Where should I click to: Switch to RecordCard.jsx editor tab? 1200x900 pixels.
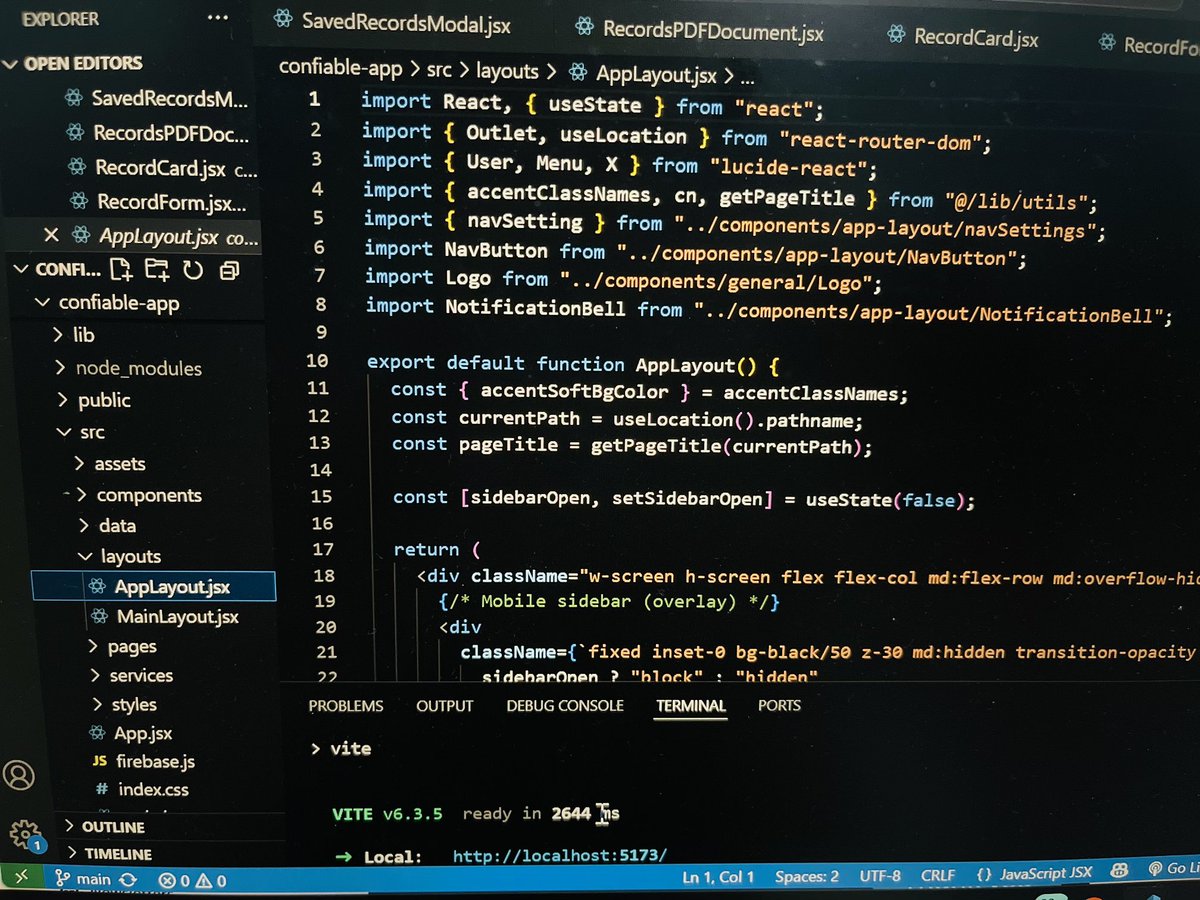[x=964, y=37]
